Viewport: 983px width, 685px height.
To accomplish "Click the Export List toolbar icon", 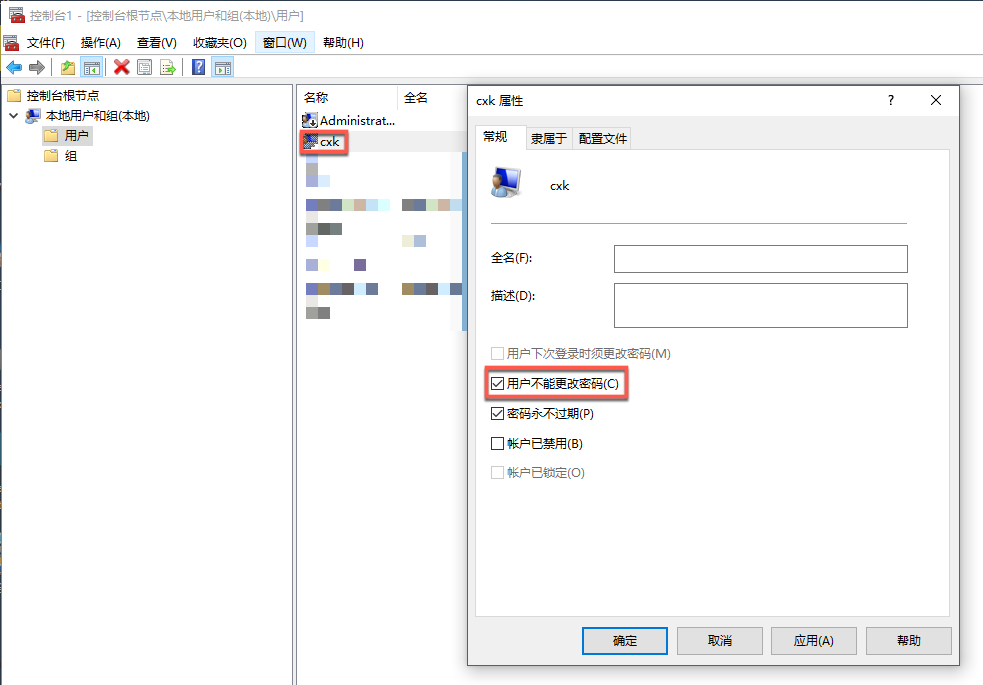I will click(168, 67).
